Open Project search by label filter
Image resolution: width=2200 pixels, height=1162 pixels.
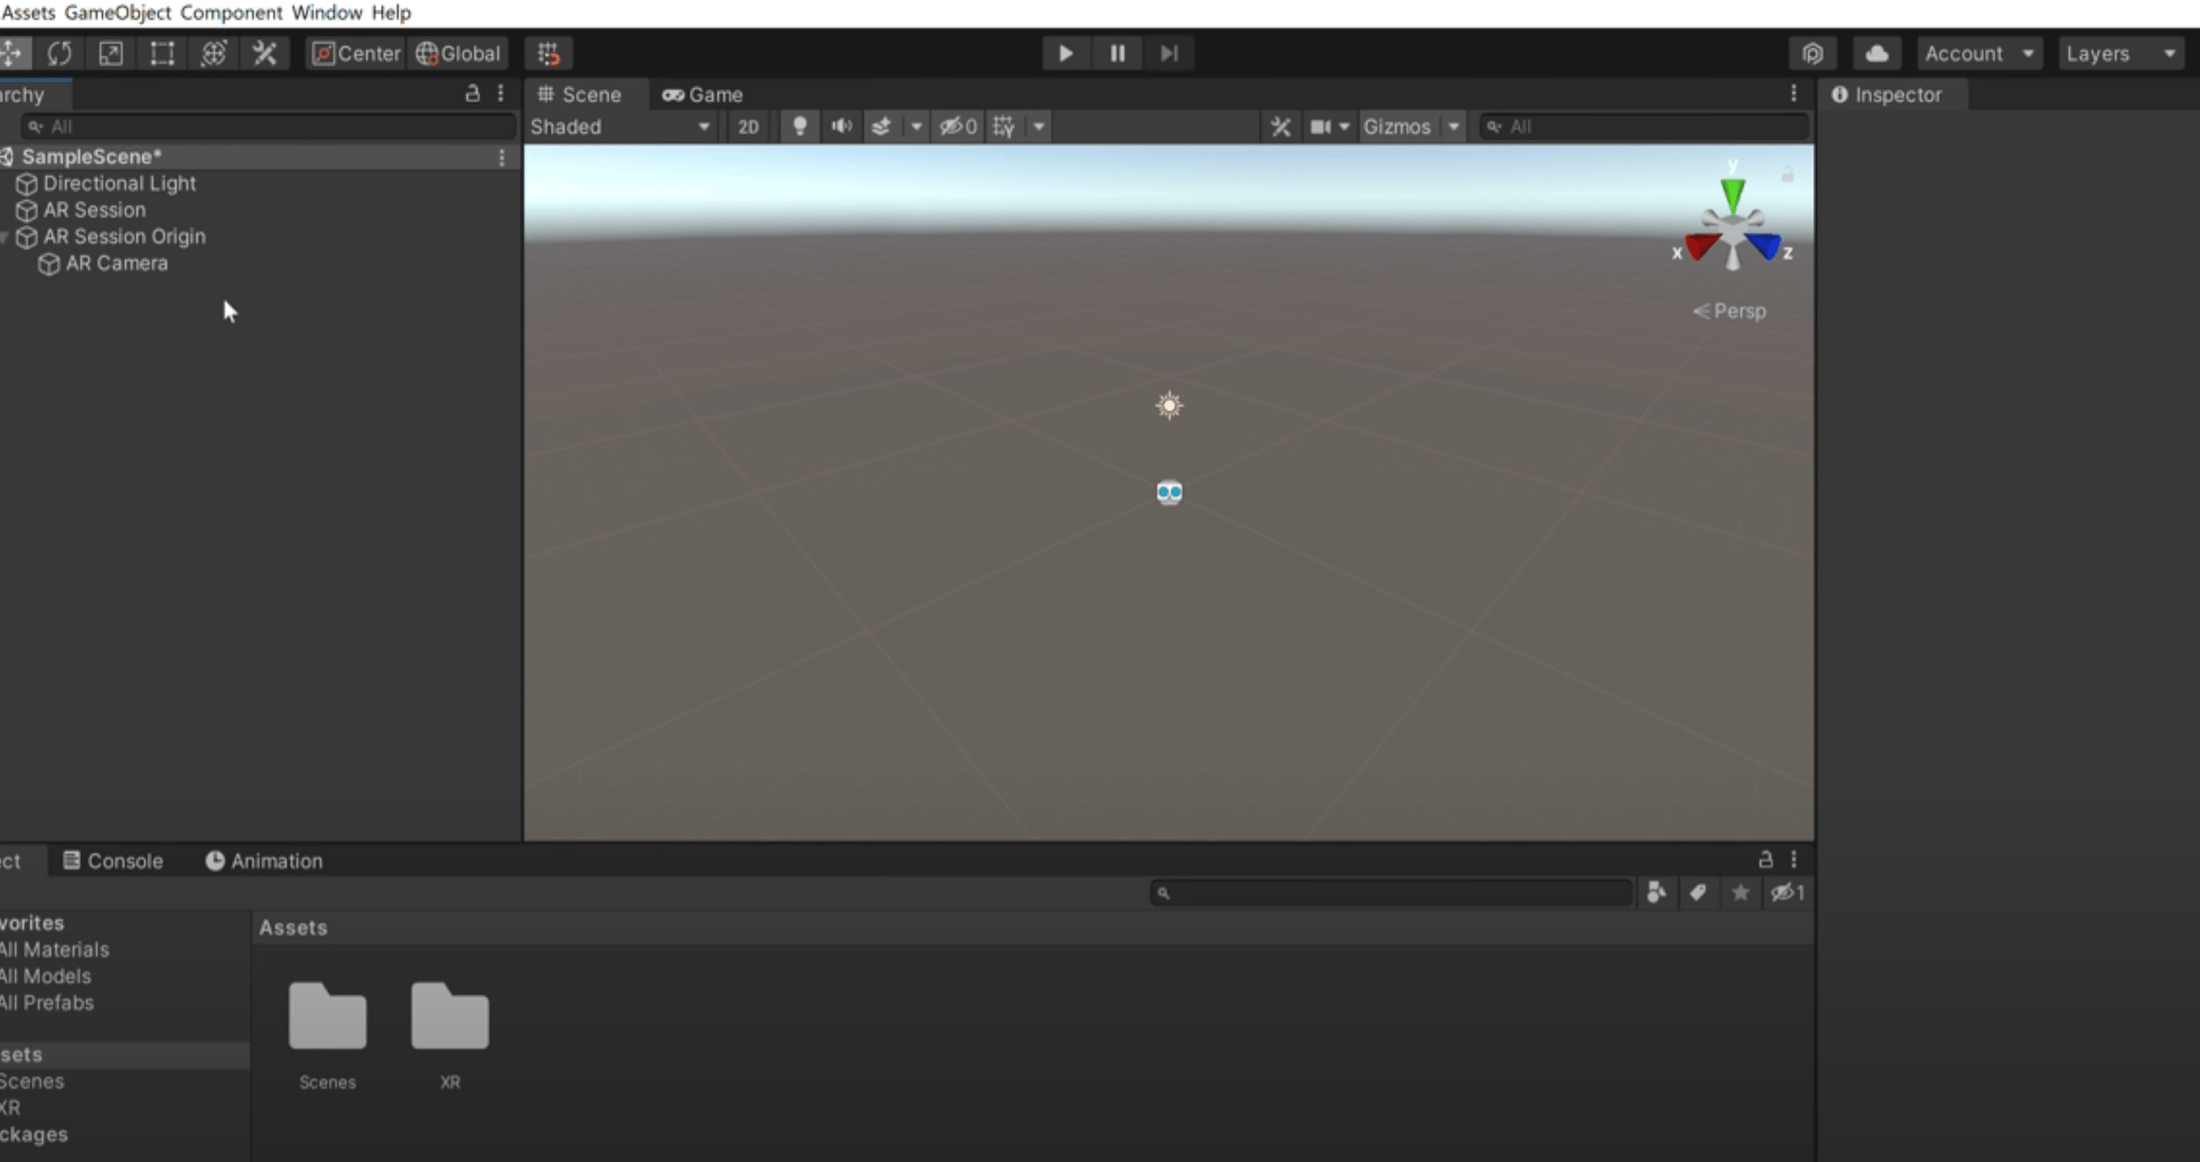[1698, 892]
